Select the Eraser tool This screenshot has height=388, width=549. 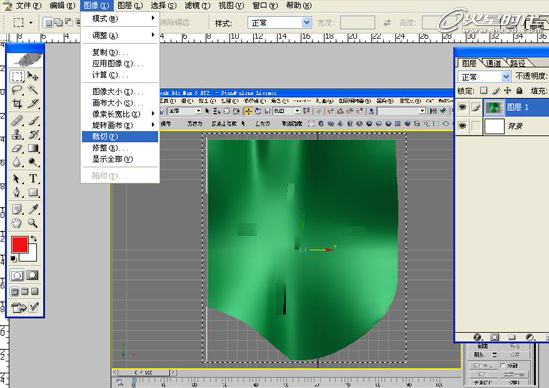(x=16, y=148)
